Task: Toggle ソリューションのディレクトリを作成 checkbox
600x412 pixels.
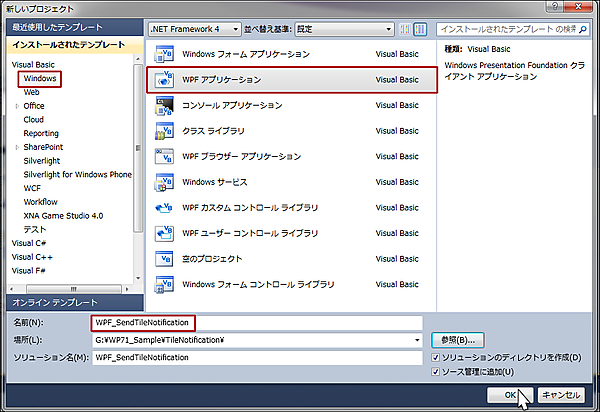Action: point(435,358)
